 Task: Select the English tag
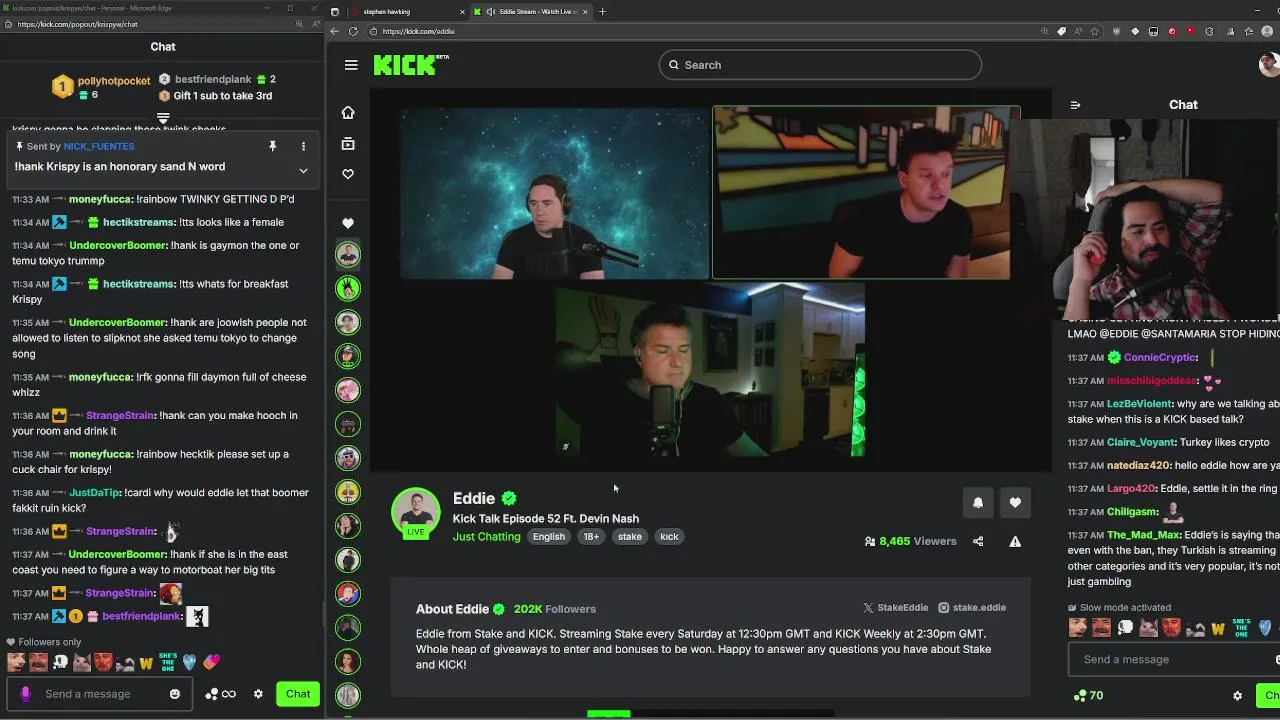click(548, 537)
